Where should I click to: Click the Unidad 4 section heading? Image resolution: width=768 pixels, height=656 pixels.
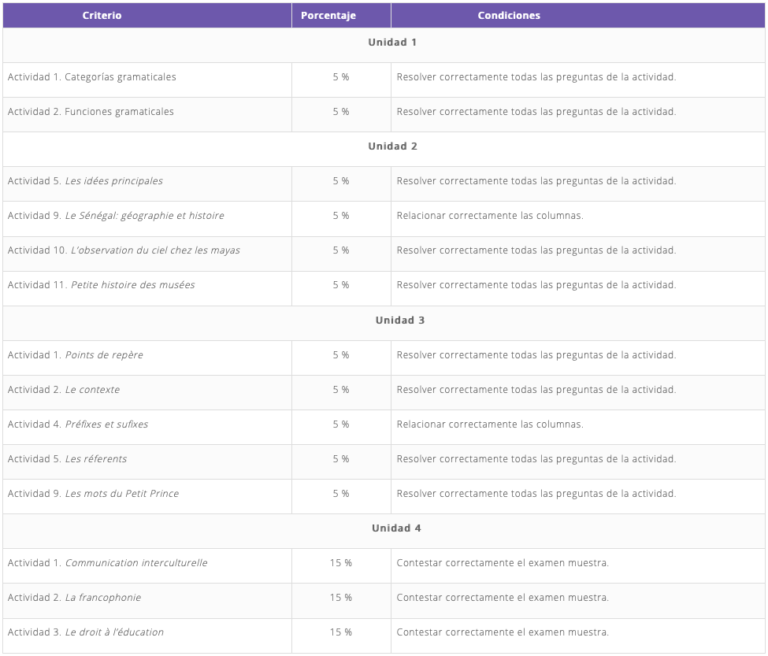tap(392, 529)
